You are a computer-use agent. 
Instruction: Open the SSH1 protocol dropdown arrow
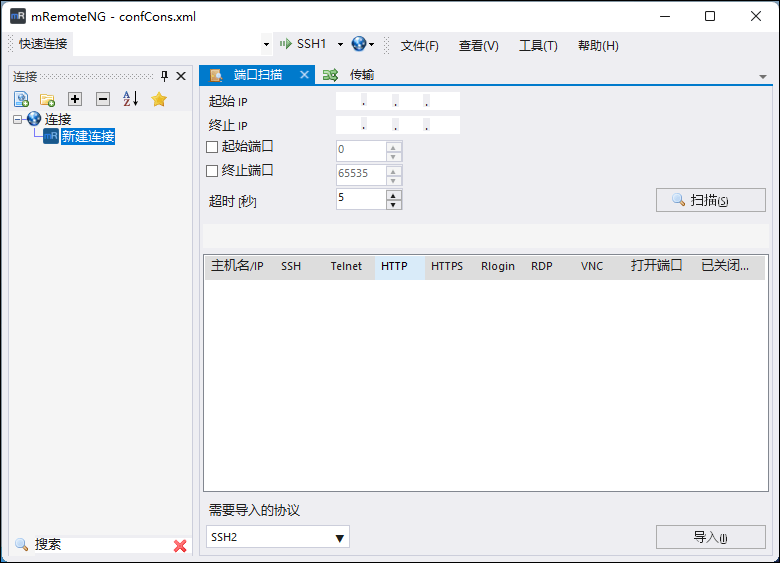[x=340, y=44]
